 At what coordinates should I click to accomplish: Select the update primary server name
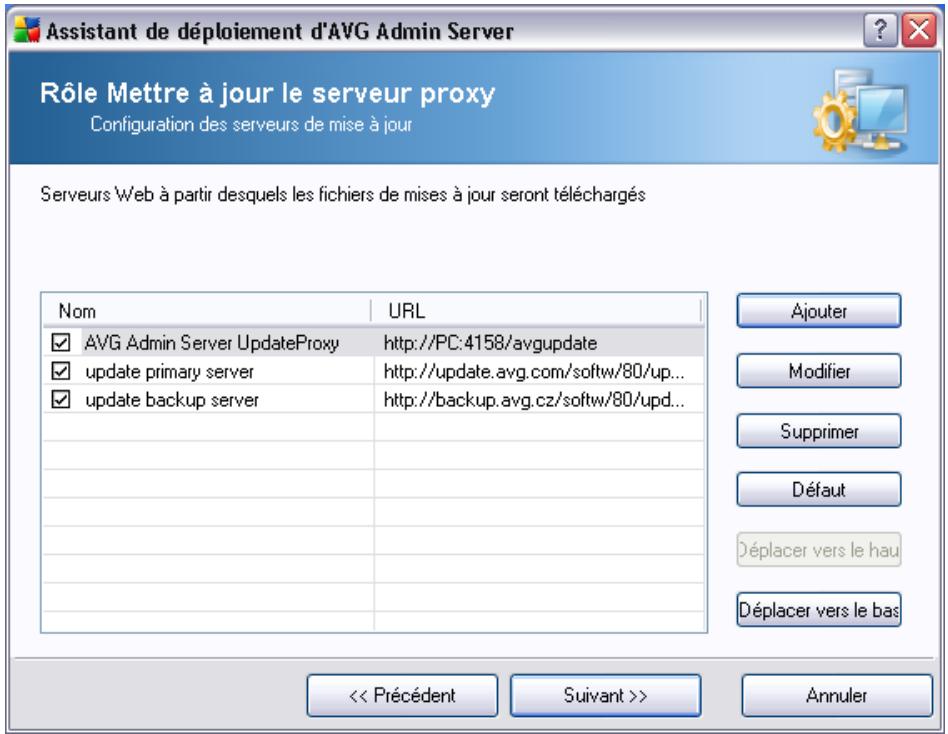[x=169, y=371]
